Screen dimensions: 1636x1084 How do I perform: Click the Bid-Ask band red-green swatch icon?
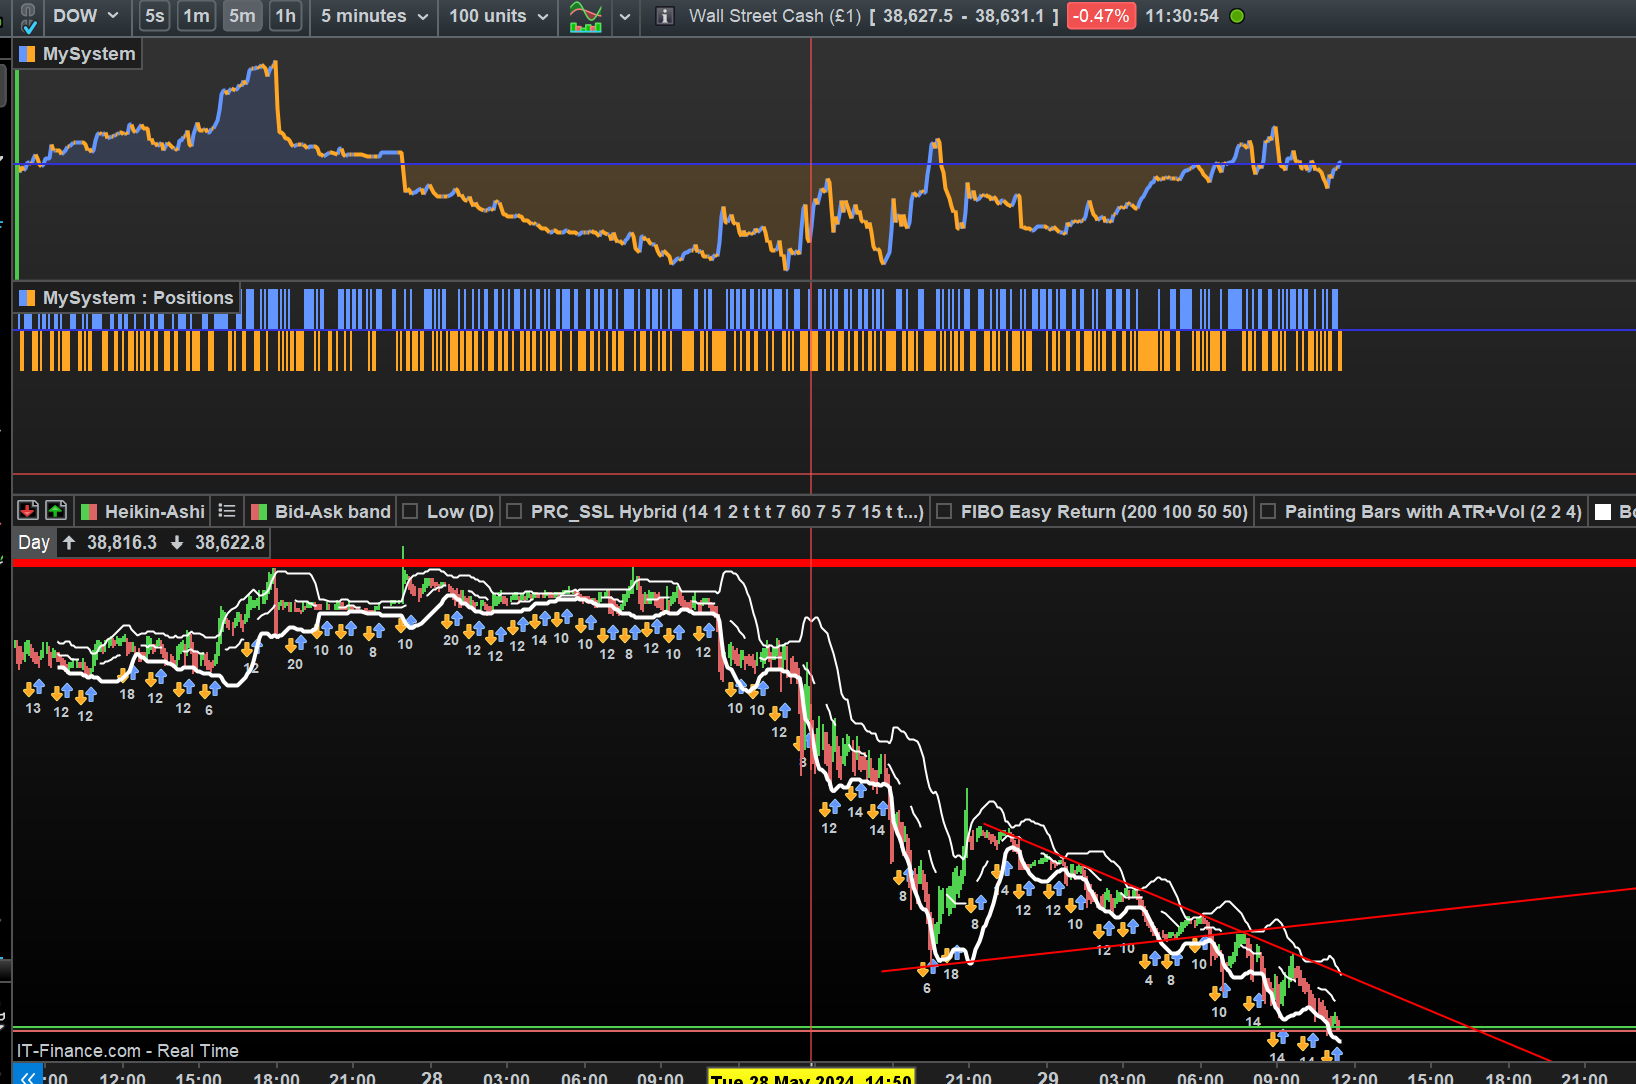pos(259,512)
